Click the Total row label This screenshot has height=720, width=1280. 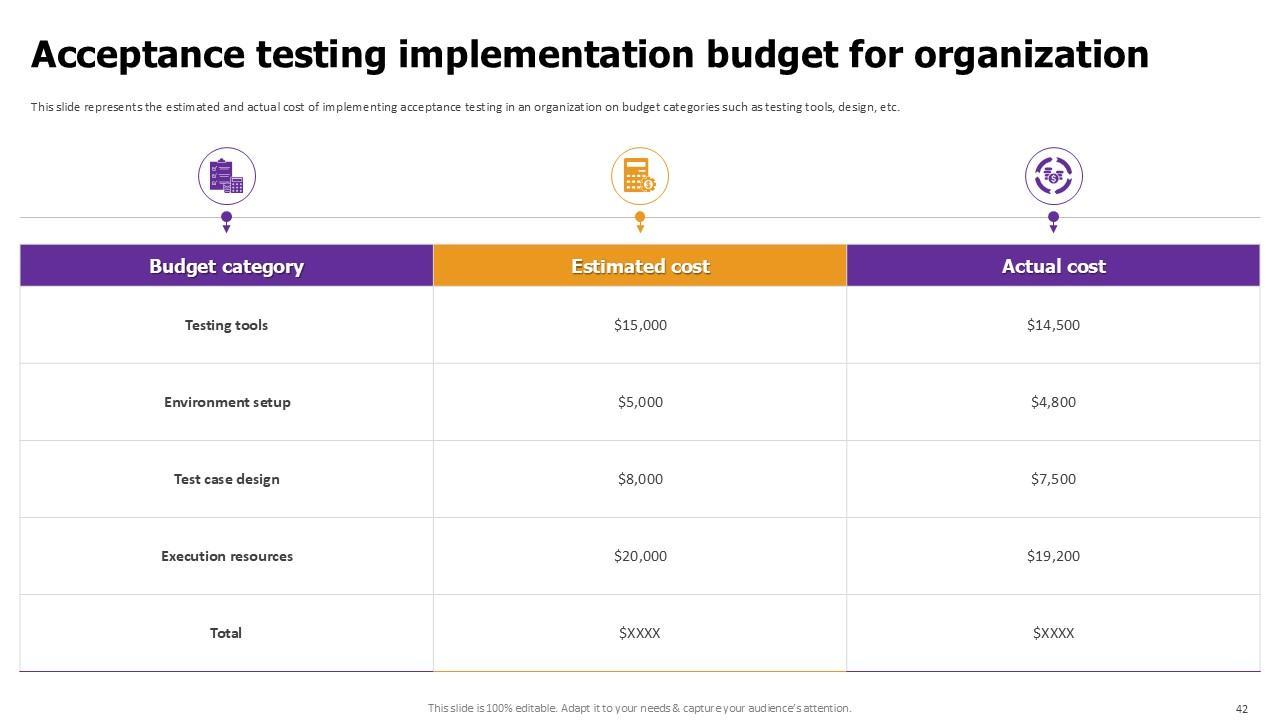[x=226, y=633]
